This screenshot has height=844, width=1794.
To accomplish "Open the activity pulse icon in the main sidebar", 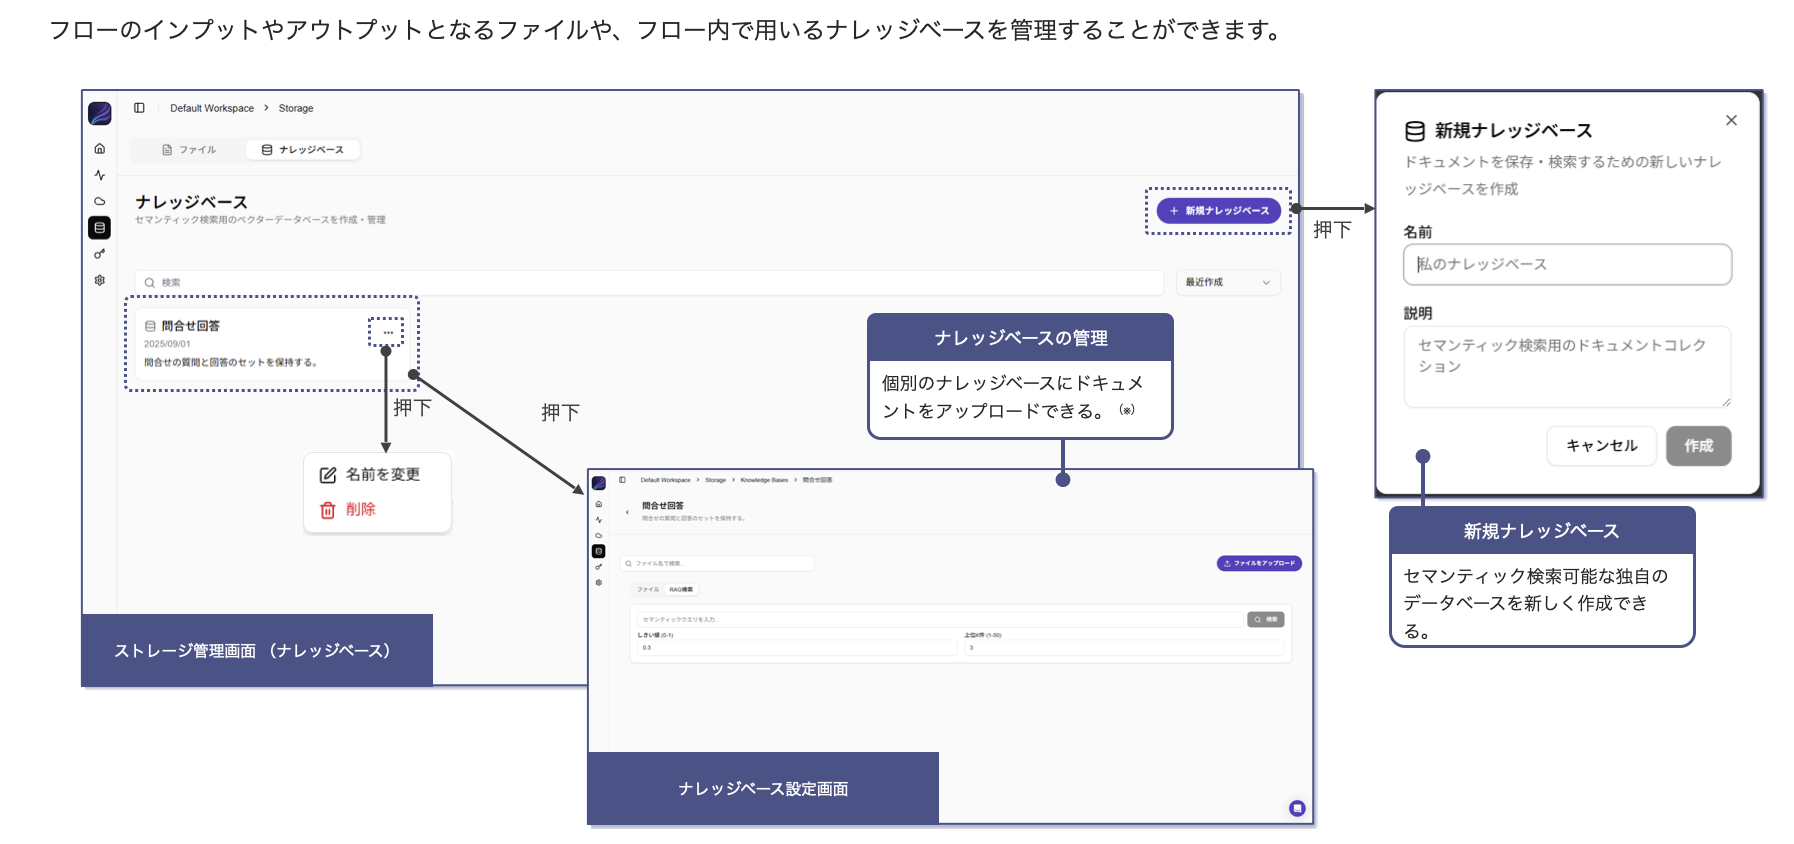I will click(100, 175).
